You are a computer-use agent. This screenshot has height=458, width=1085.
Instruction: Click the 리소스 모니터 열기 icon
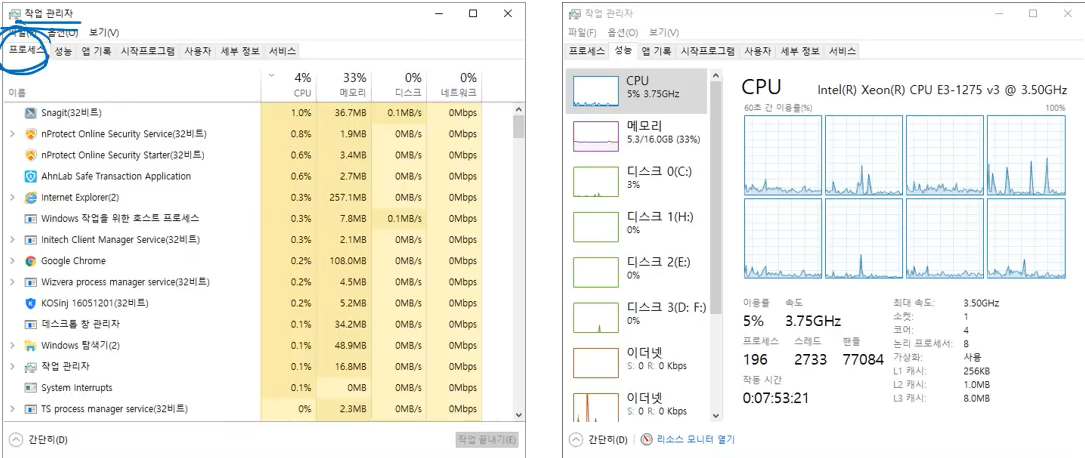coord(647,439)
